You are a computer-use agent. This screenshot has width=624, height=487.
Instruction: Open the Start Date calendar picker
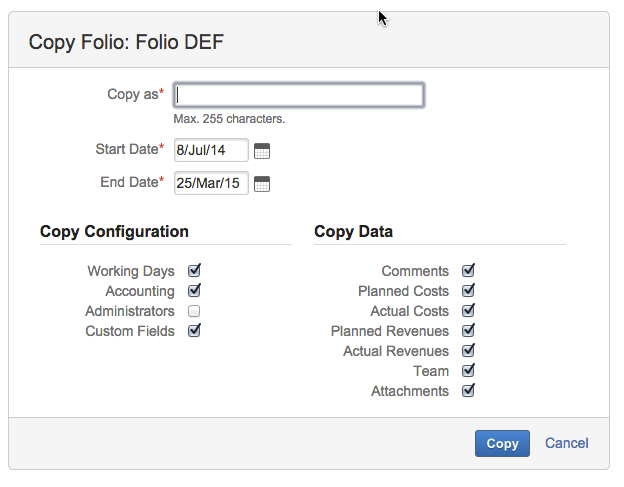coord(262,151)
